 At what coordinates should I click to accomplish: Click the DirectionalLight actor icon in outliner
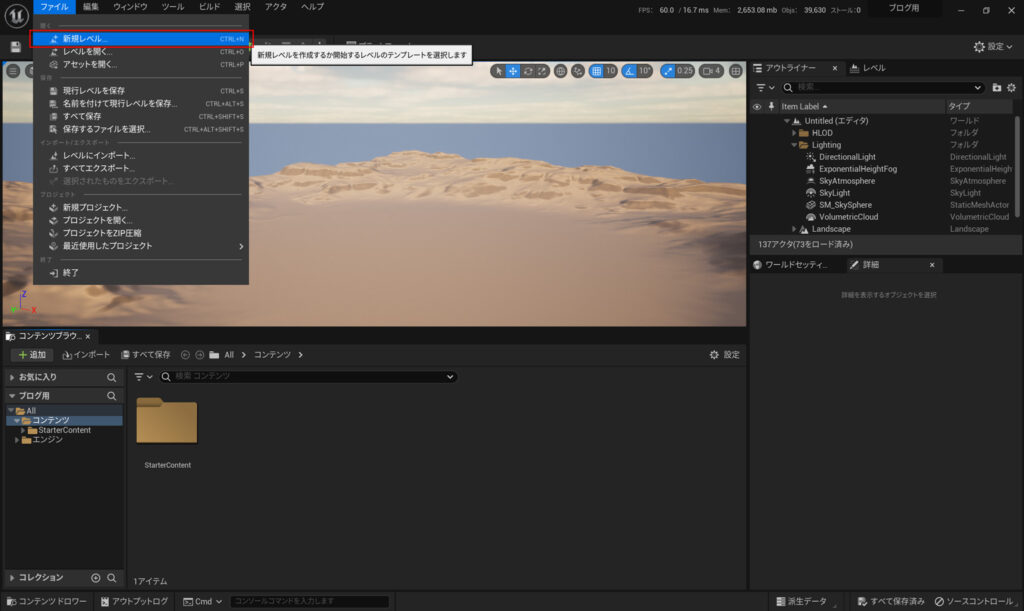click(x=810, y=157)
